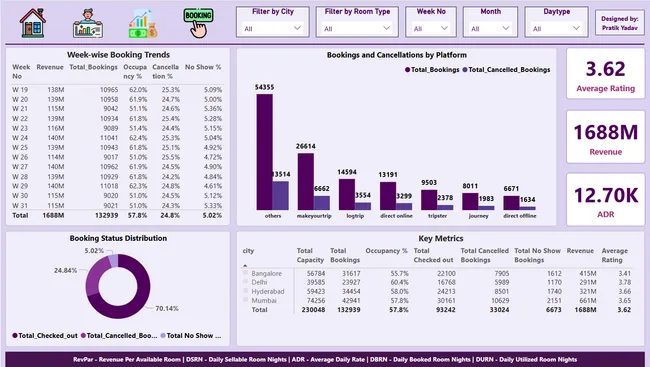Click Delhi average rating value 3.78
This screenshot has height=367, width=650.
tap(625, 282)
